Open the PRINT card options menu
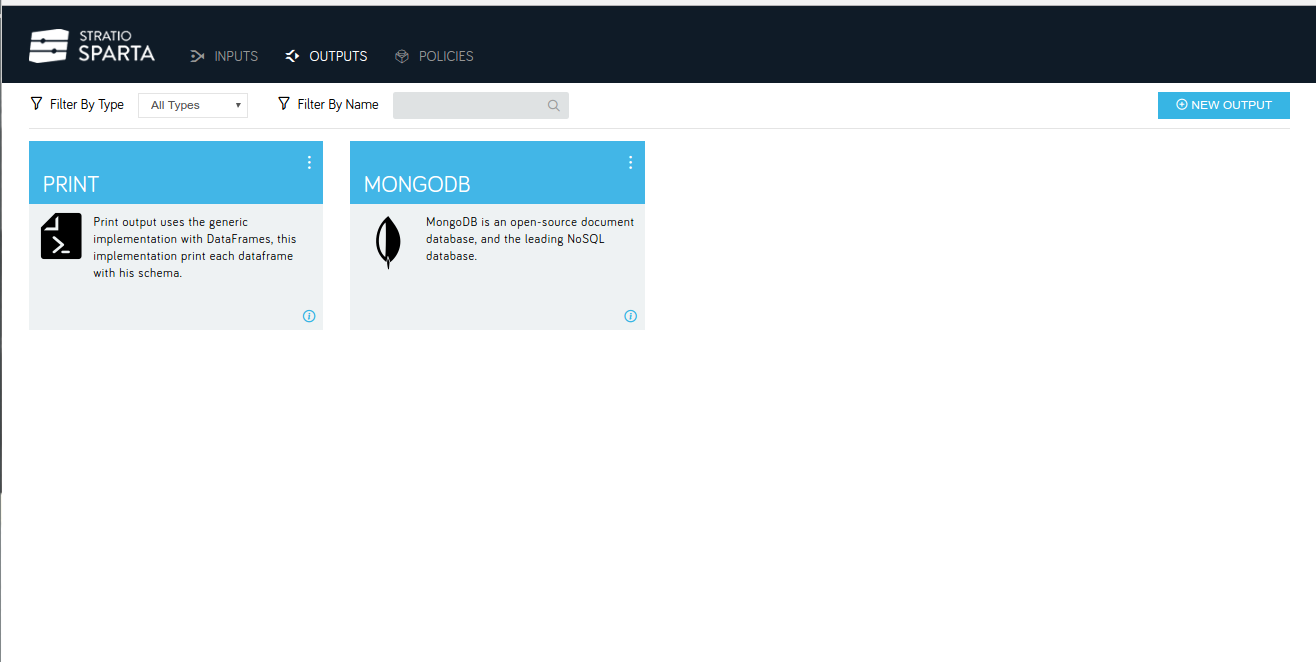 (x=309, y=162)
